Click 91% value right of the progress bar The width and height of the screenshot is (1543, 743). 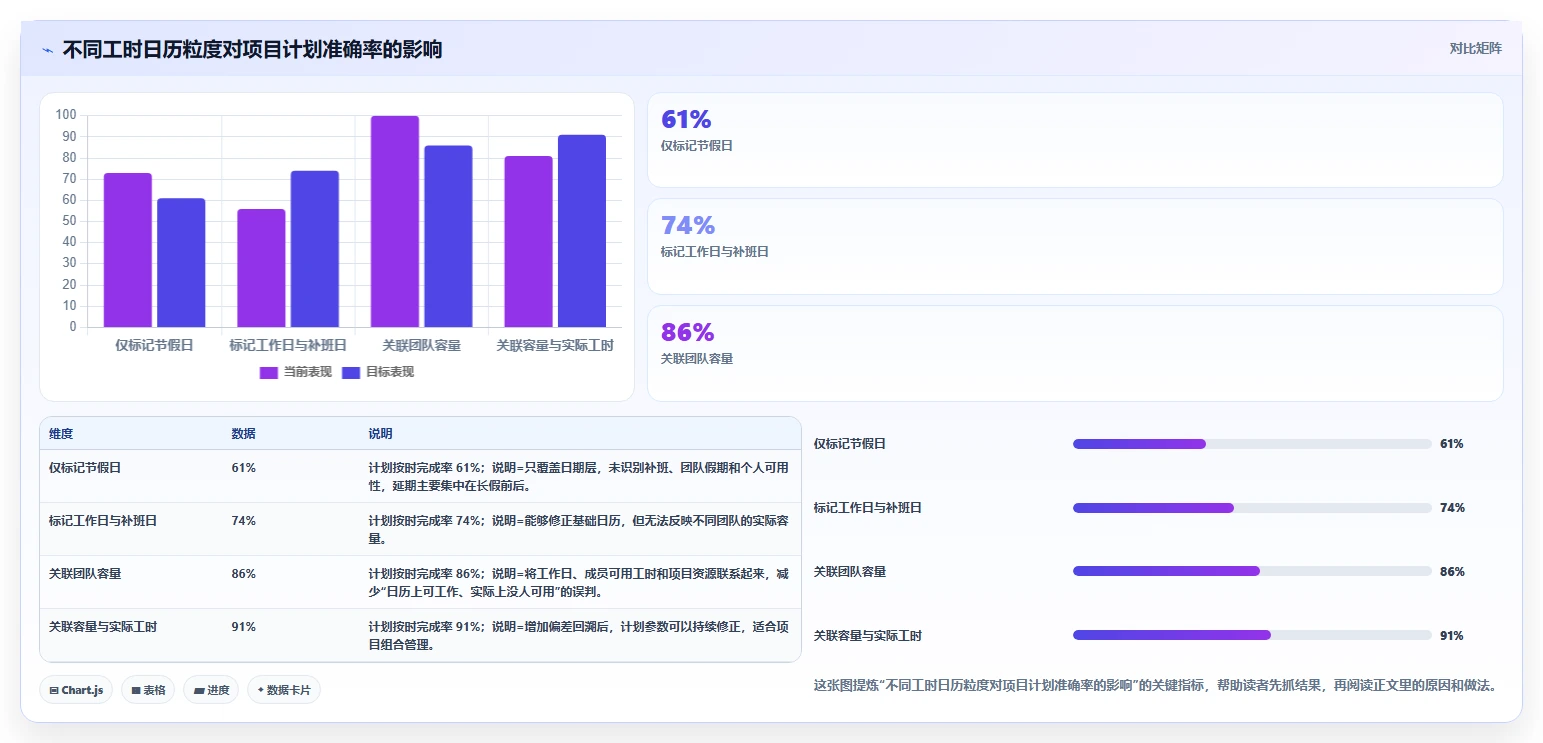1452,636
